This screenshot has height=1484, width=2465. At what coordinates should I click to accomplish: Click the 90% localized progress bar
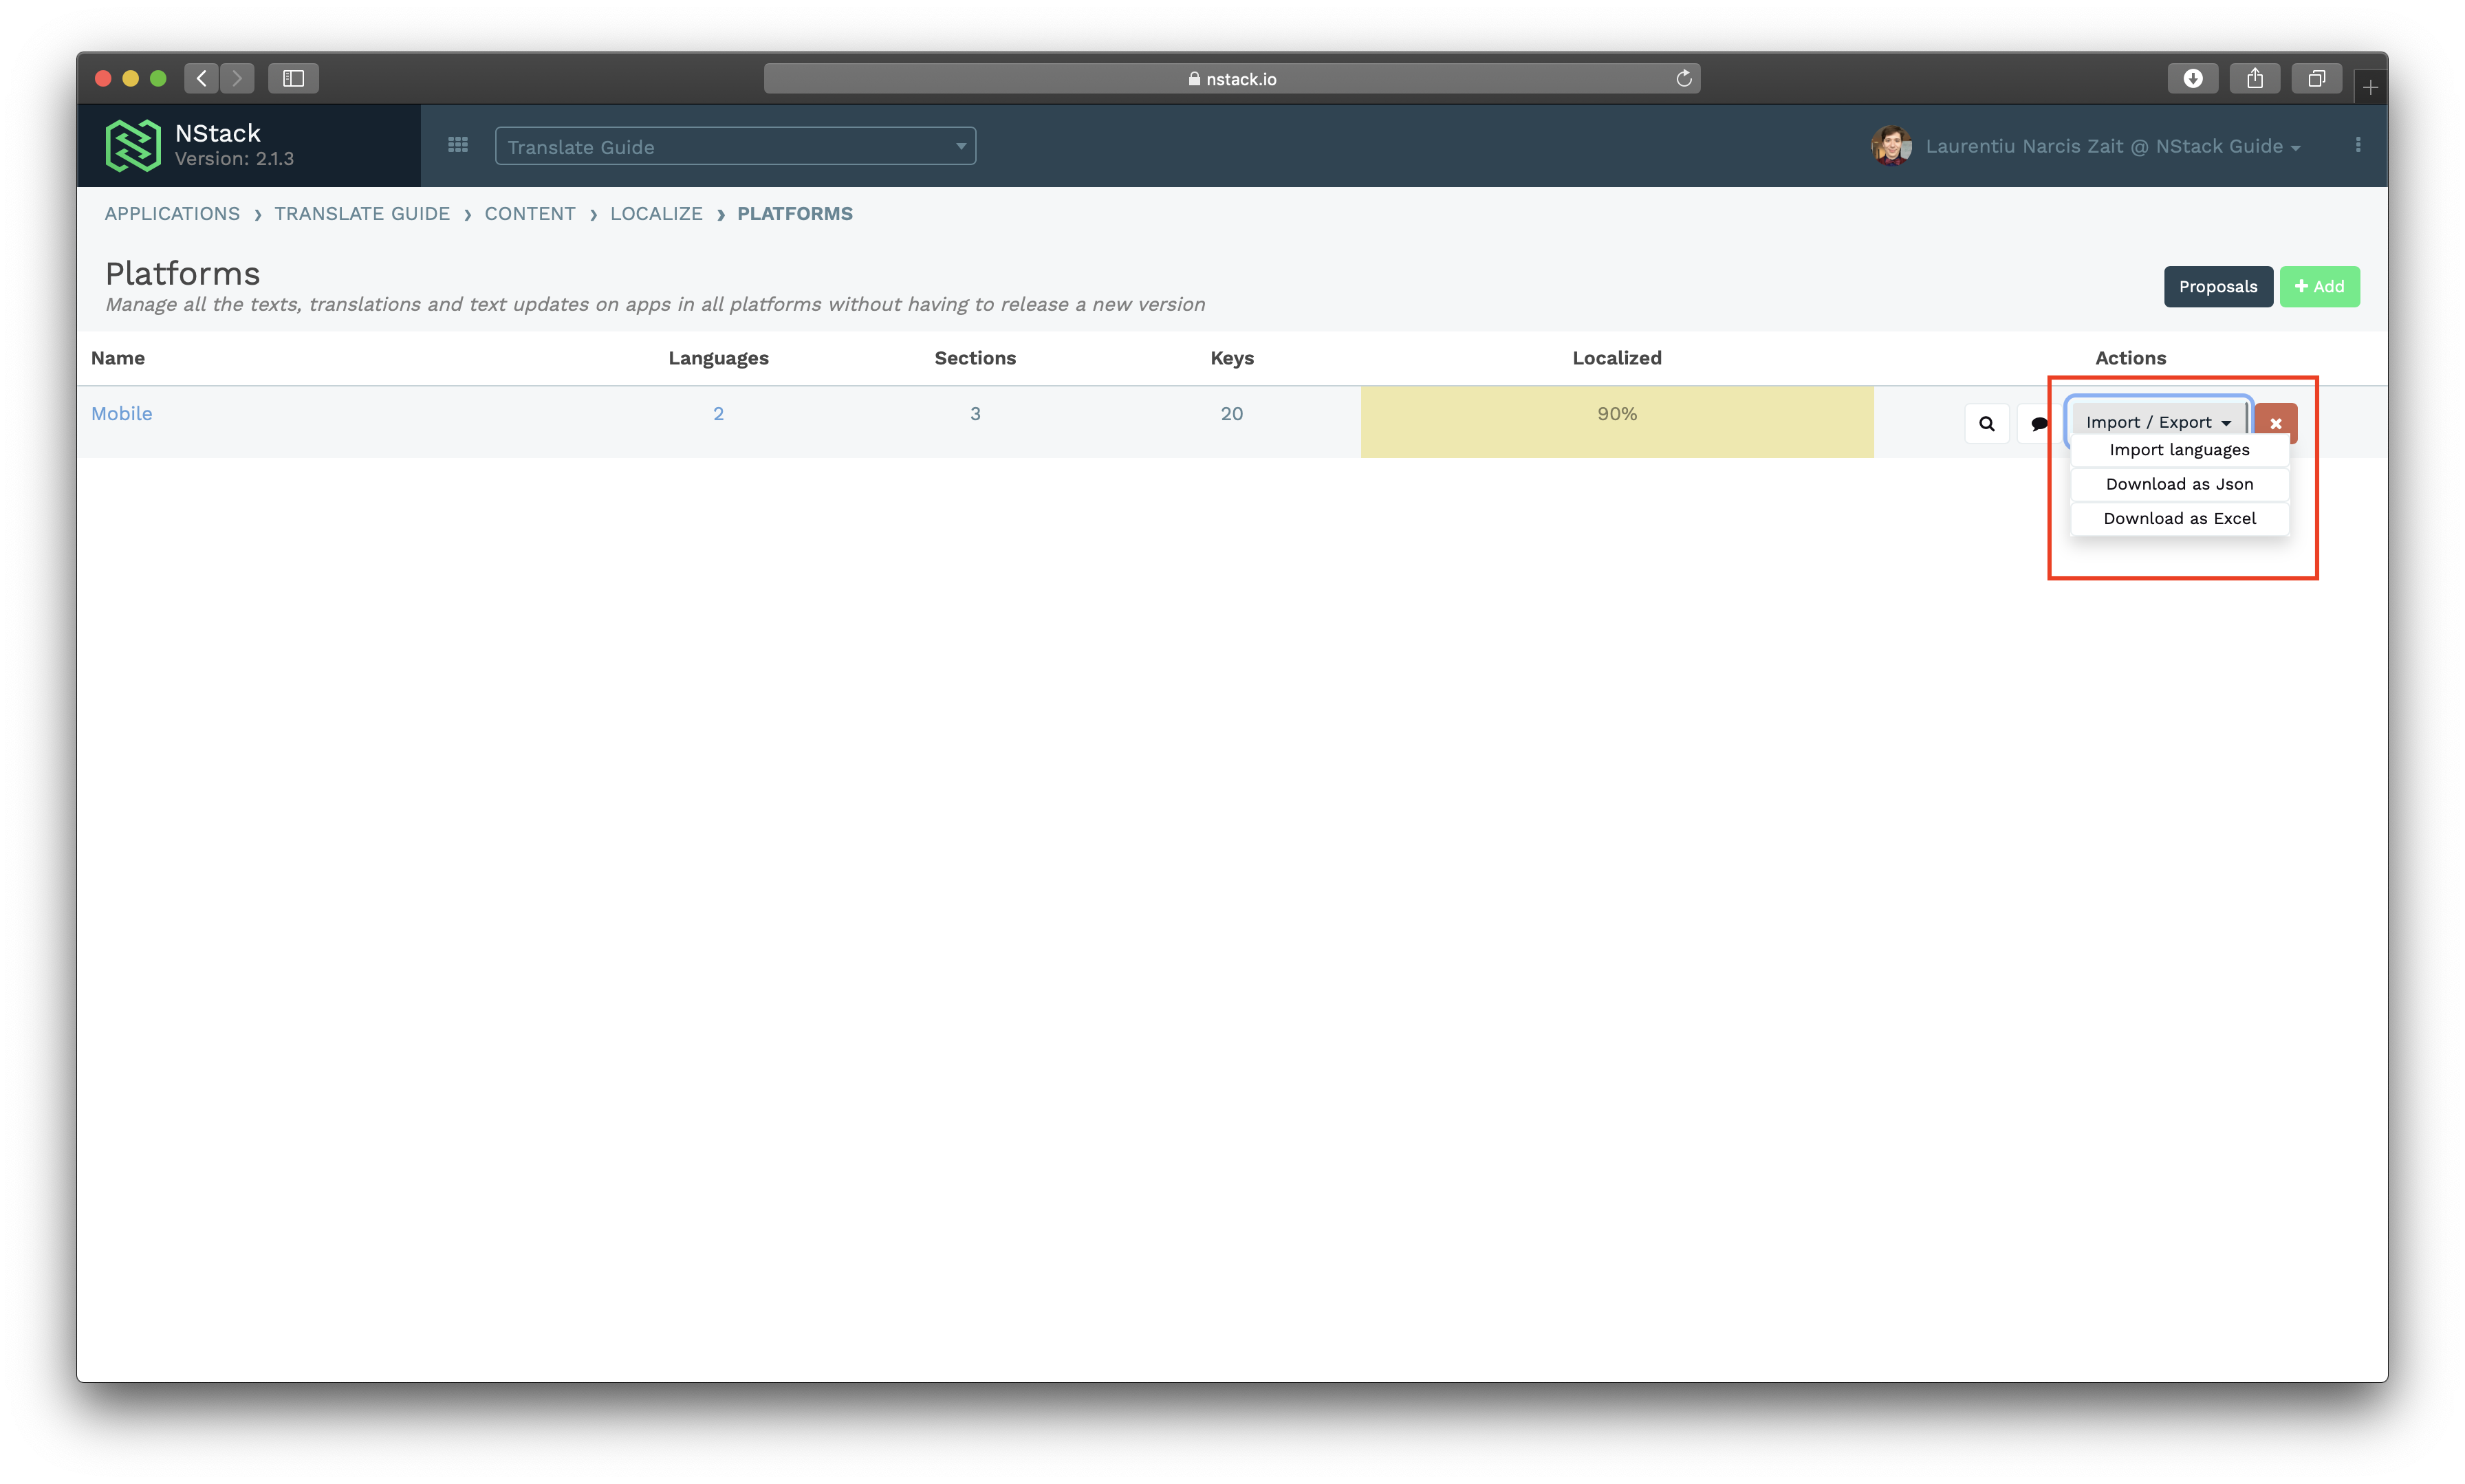[1616, 422]
